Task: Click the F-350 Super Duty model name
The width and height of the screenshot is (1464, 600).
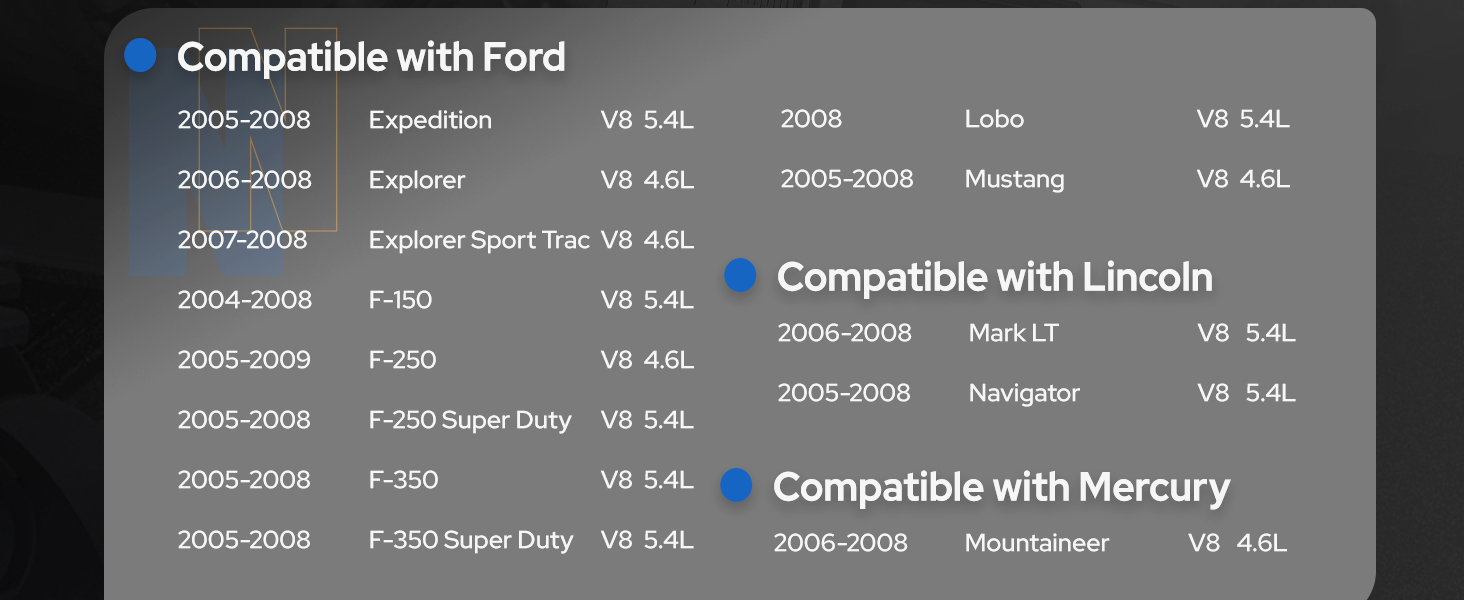Action: point(471,540)
